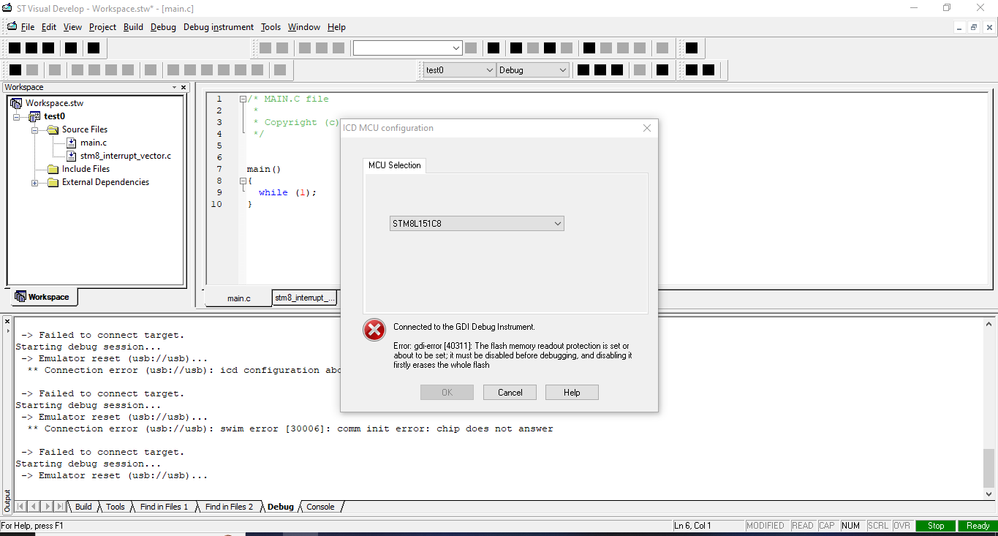The height and width of the screenshot is (536, 998).
Task: Select the Source Files folder
Action: [85, 129]
